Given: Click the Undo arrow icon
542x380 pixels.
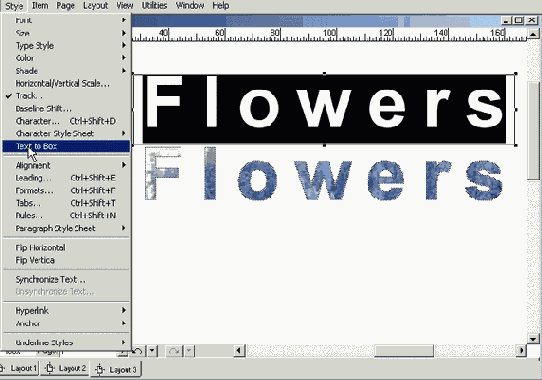Looking at the screenshot, I should click(x=138, y=351).
